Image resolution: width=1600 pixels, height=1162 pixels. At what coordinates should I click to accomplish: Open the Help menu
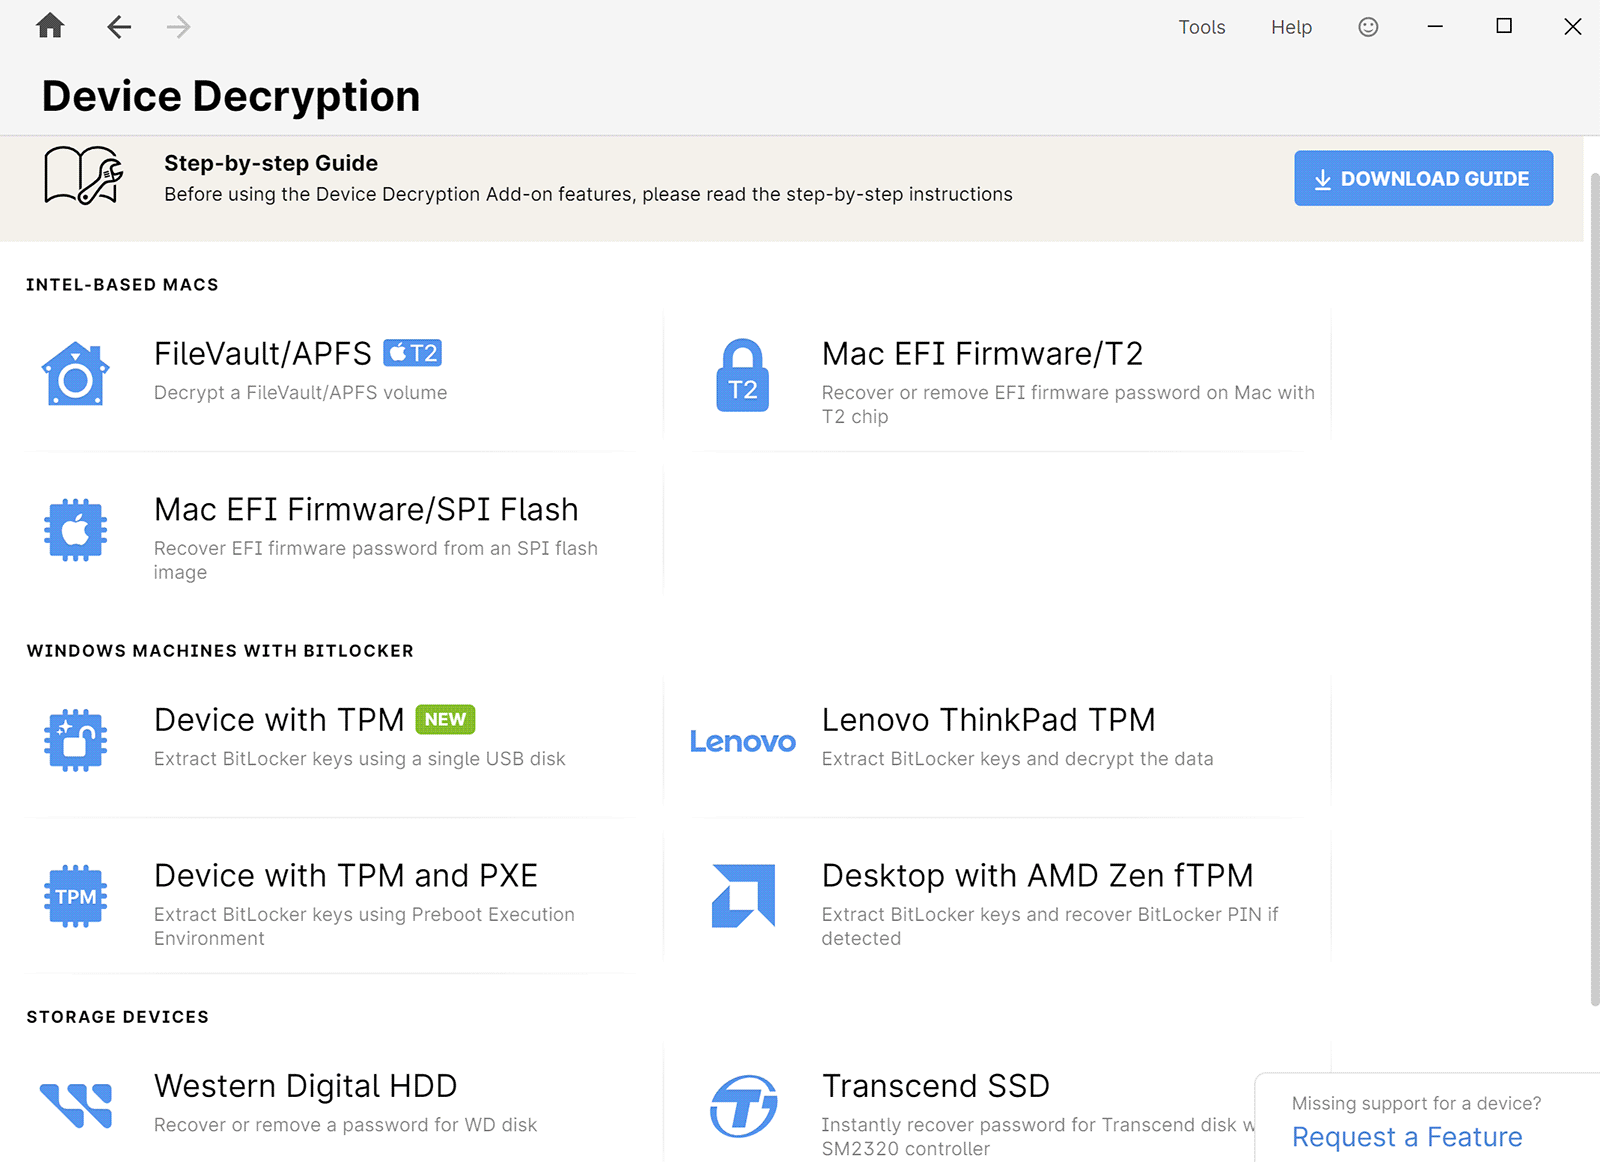[x=1291, y=27]
